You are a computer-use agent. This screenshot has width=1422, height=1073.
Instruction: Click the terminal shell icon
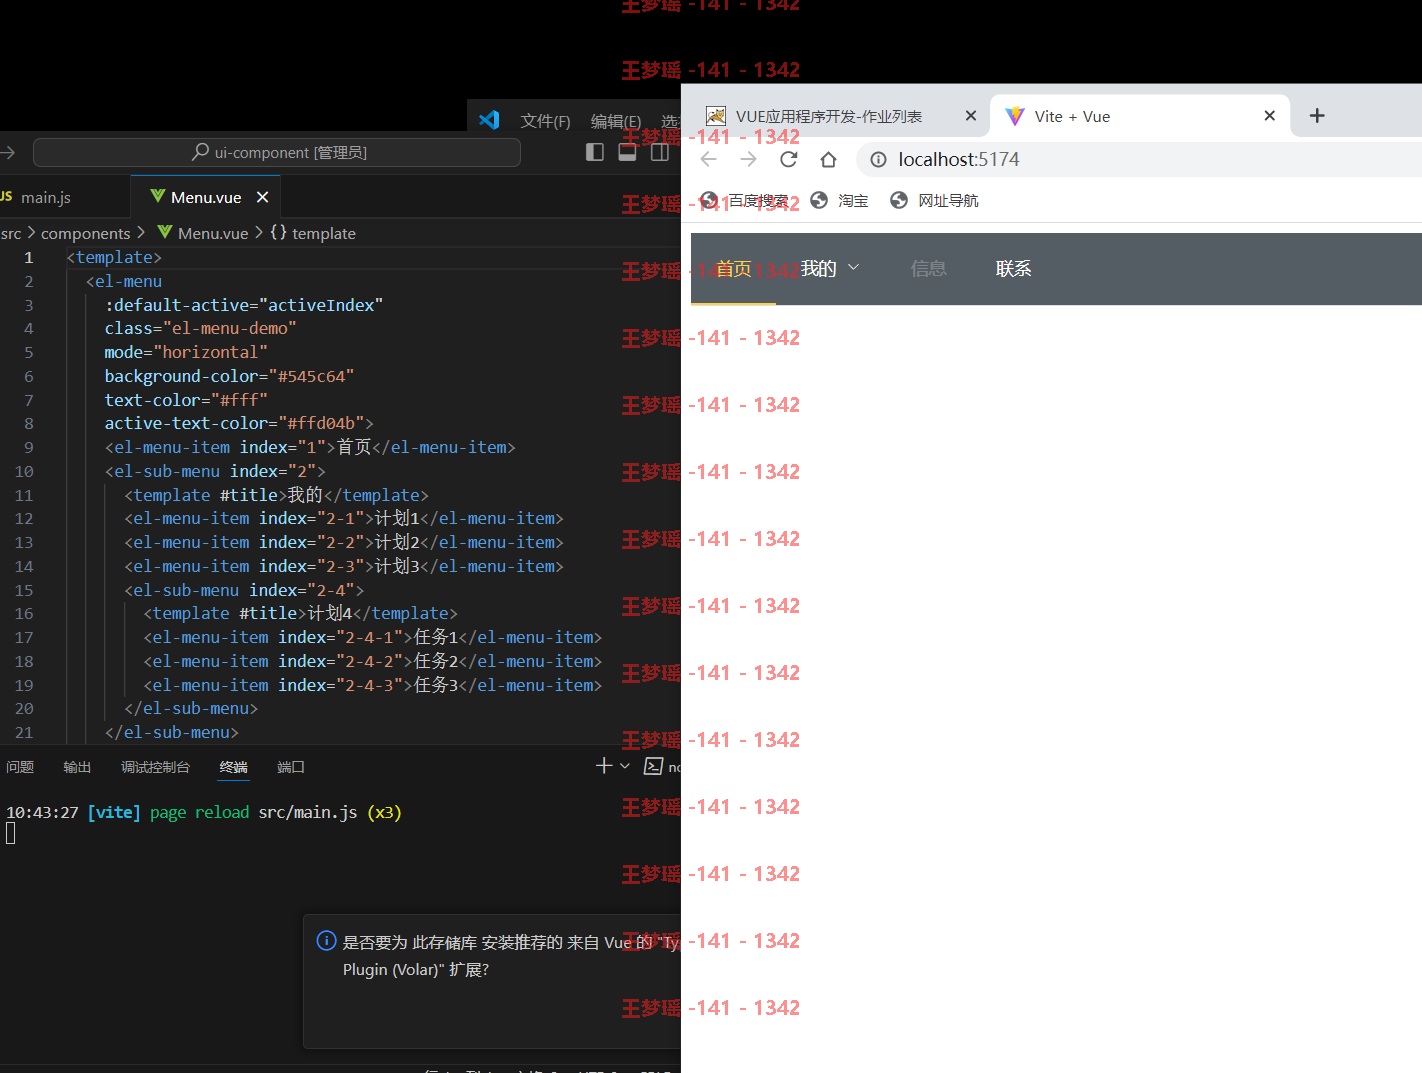tap(654, 766)
